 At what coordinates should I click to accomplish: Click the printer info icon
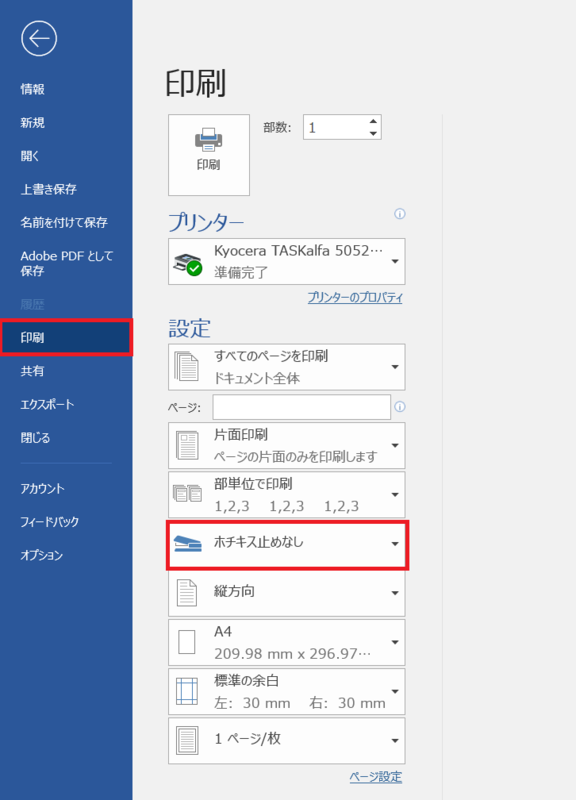pos(400,214)
